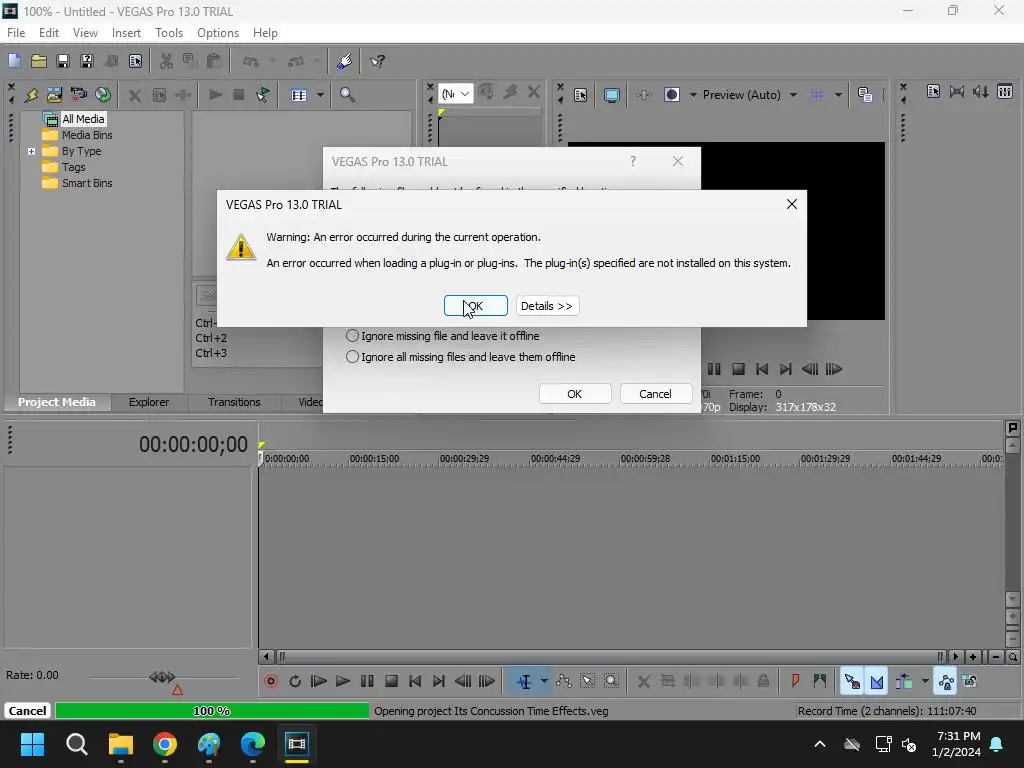Image resolution: width=1024 pixels, height=768 pixels.
Task: Click the Capture Video camera icon
Action: [x=78, y=95]
